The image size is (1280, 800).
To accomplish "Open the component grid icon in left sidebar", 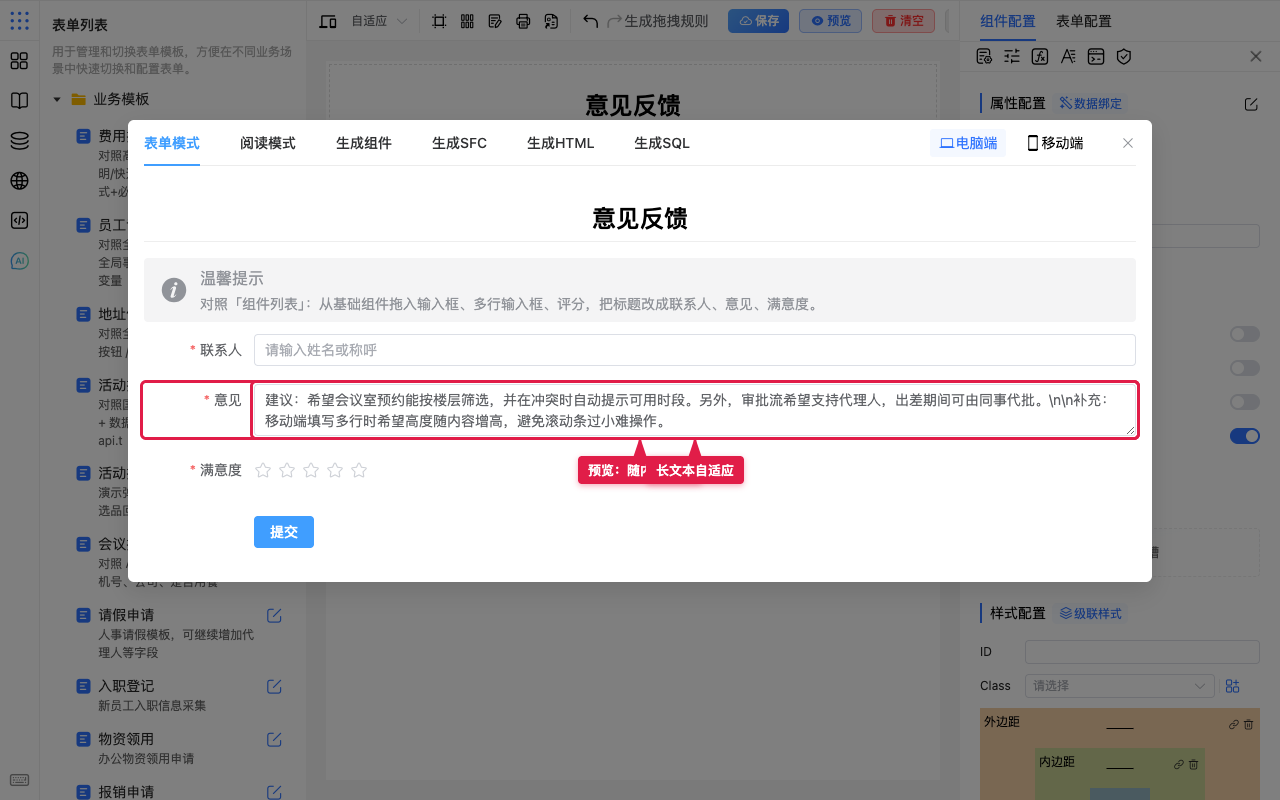I will (19, 61).
